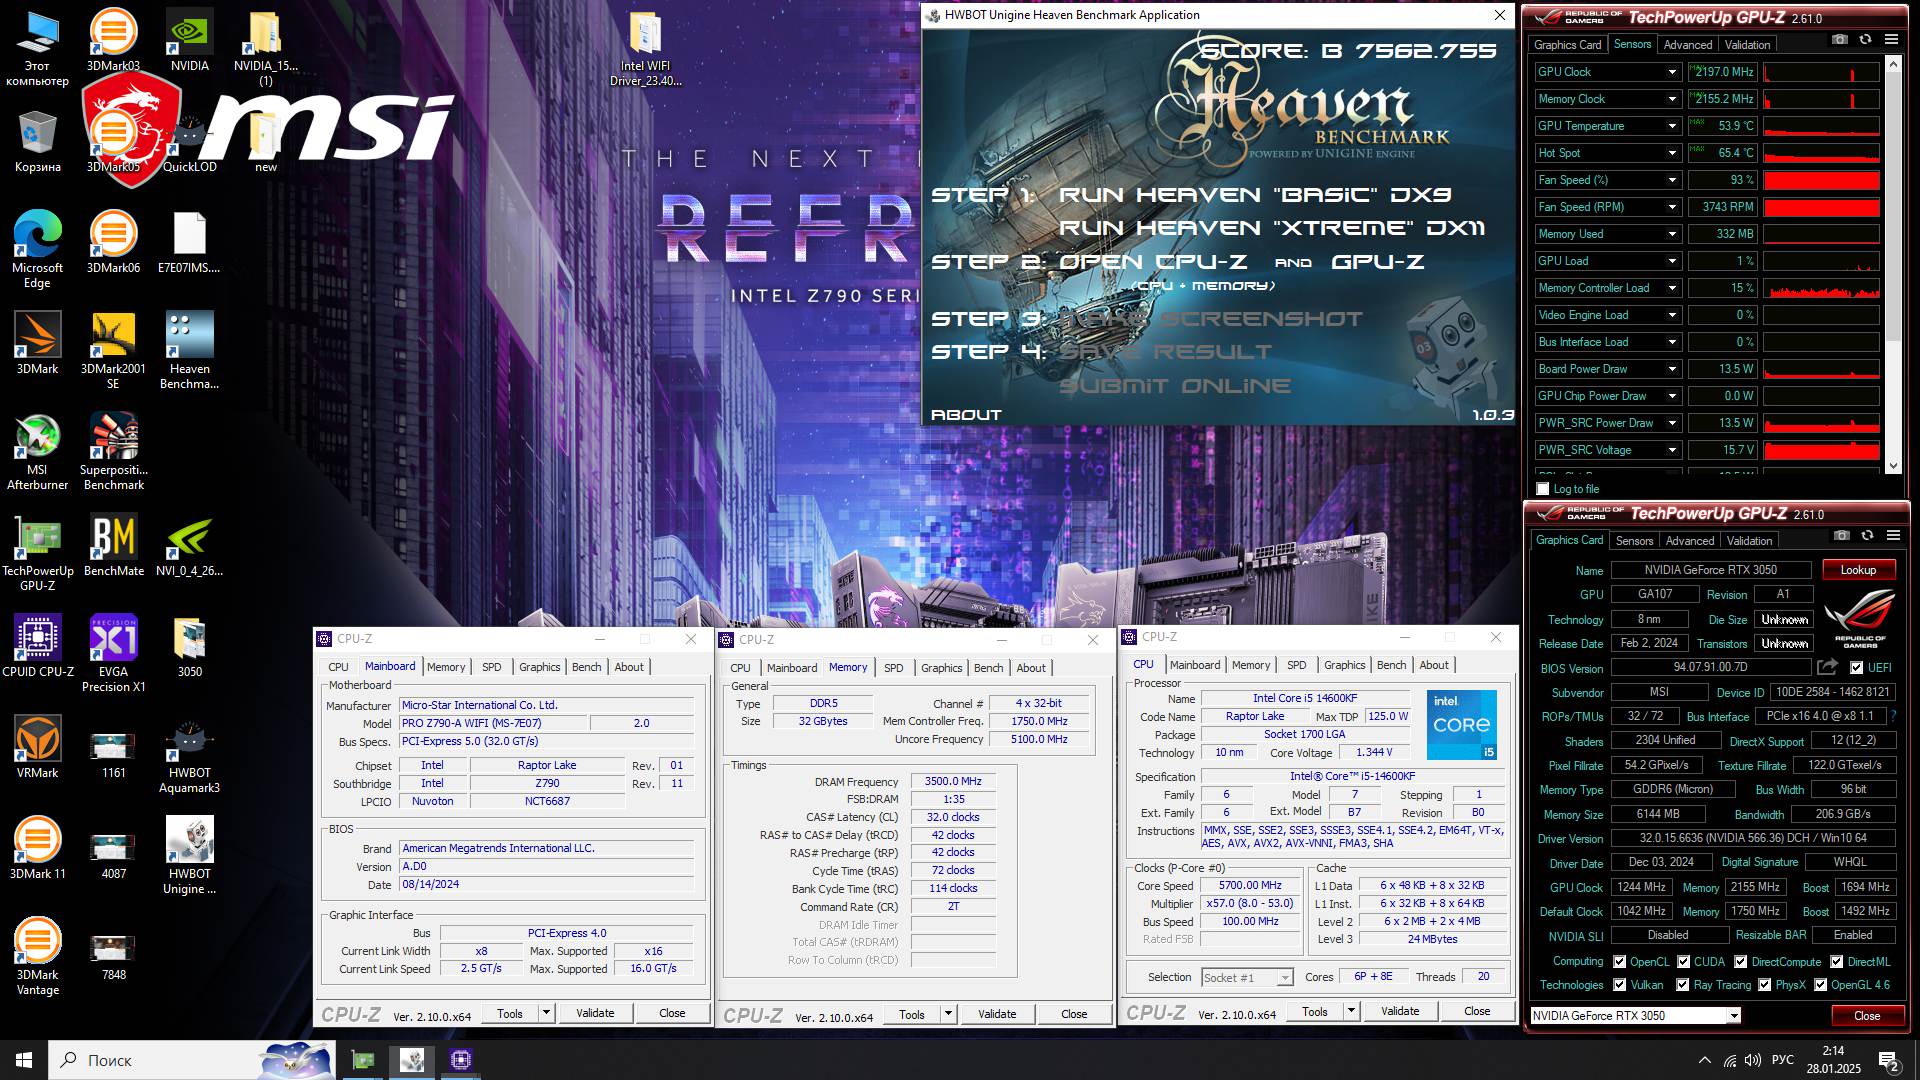Switch to Bench tab in CPU-Z Memory window
The height and width of the screenshot is (1080, 1920).
(988, 668)
